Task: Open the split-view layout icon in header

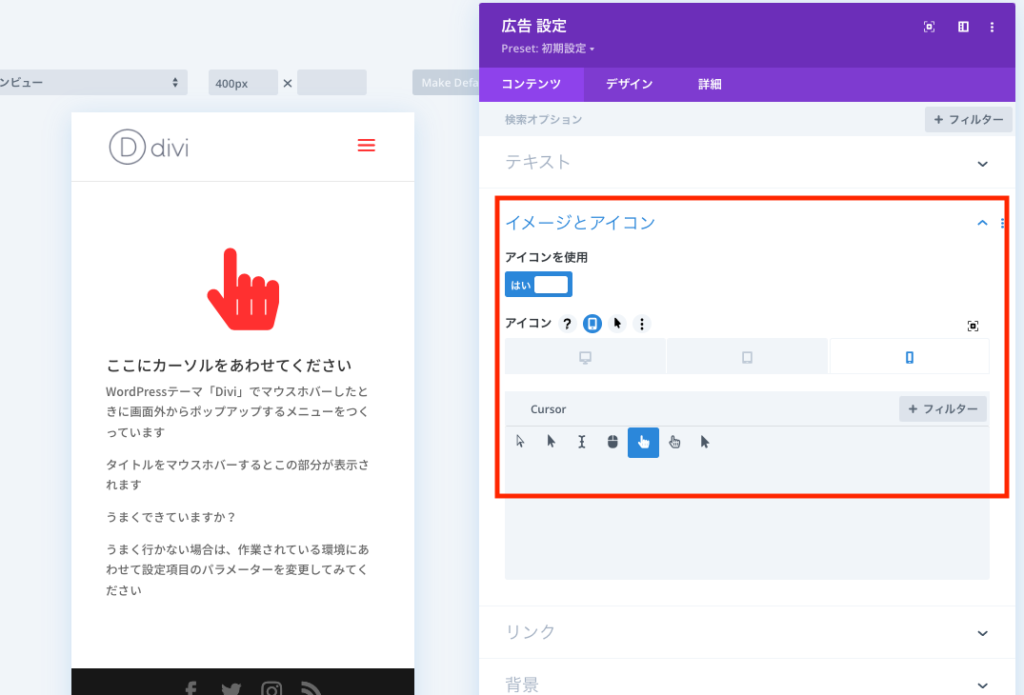Action: pyautogui.click(x=962, y=27)
